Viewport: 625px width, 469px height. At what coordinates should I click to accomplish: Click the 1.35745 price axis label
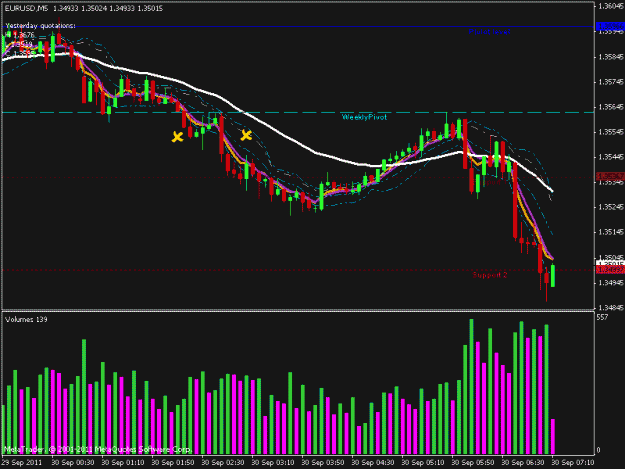tap(611, 82)
